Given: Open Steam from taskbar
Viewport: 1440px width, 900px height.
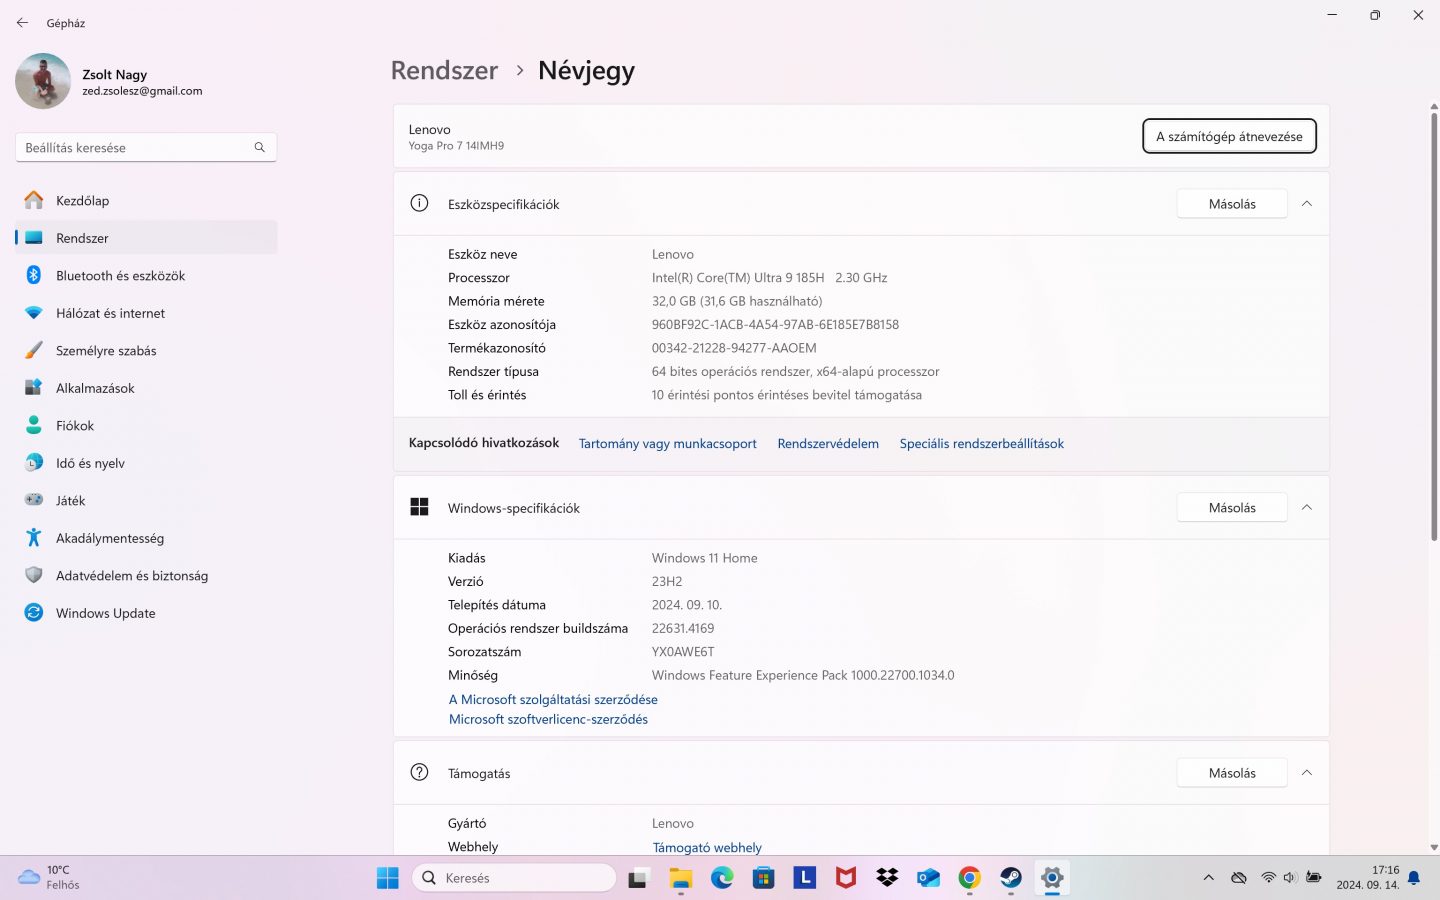Looking at the screenshot, I should [1011, 878].
